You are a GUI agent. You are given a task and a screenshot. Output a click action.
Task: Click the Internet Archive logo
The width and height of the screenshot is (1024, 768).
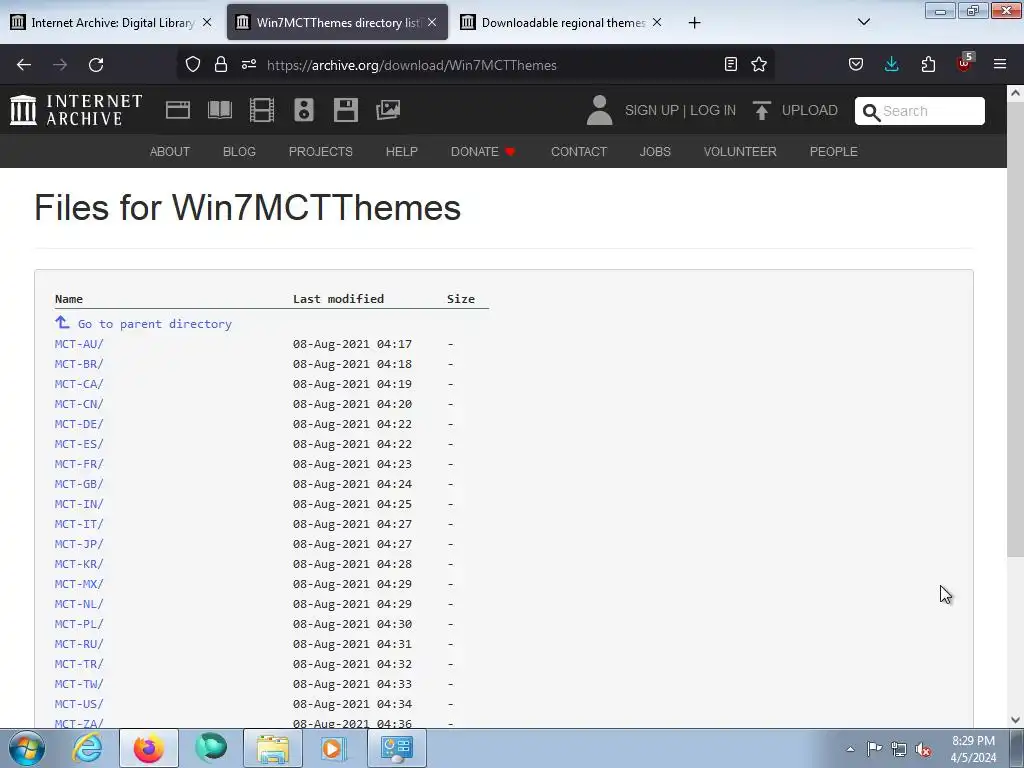(x=76, y=110)
